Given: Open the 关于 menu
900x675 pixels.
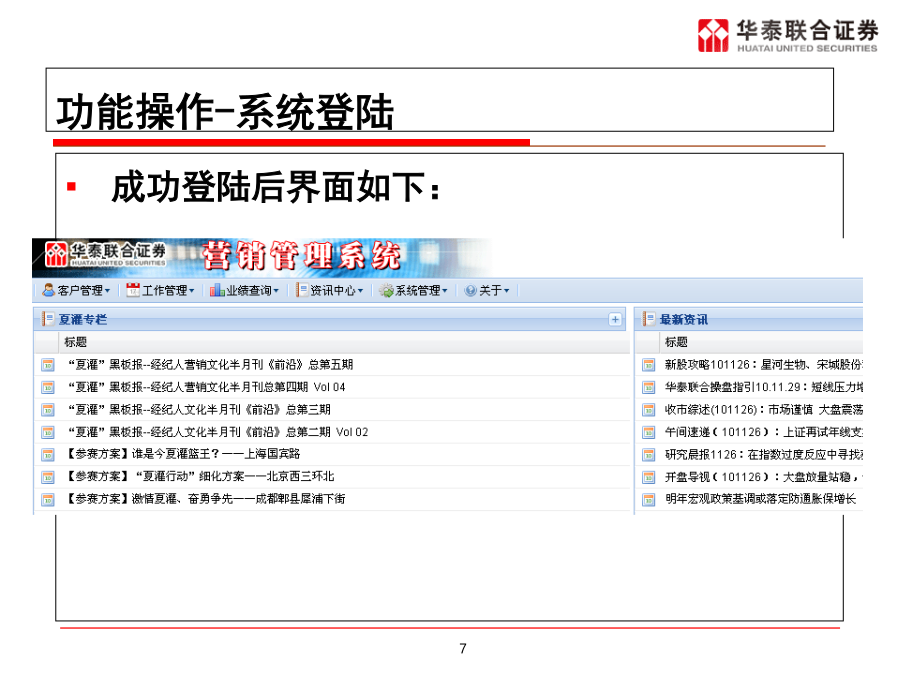Looking at the screenshot, I should coord(487,291).
